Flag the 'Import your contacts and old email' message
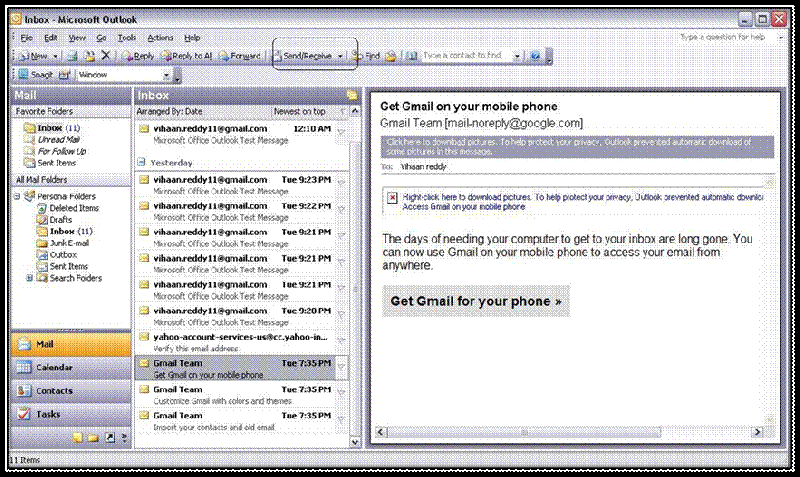The height and width of the screenshot is (477, 800). [341, 419]
